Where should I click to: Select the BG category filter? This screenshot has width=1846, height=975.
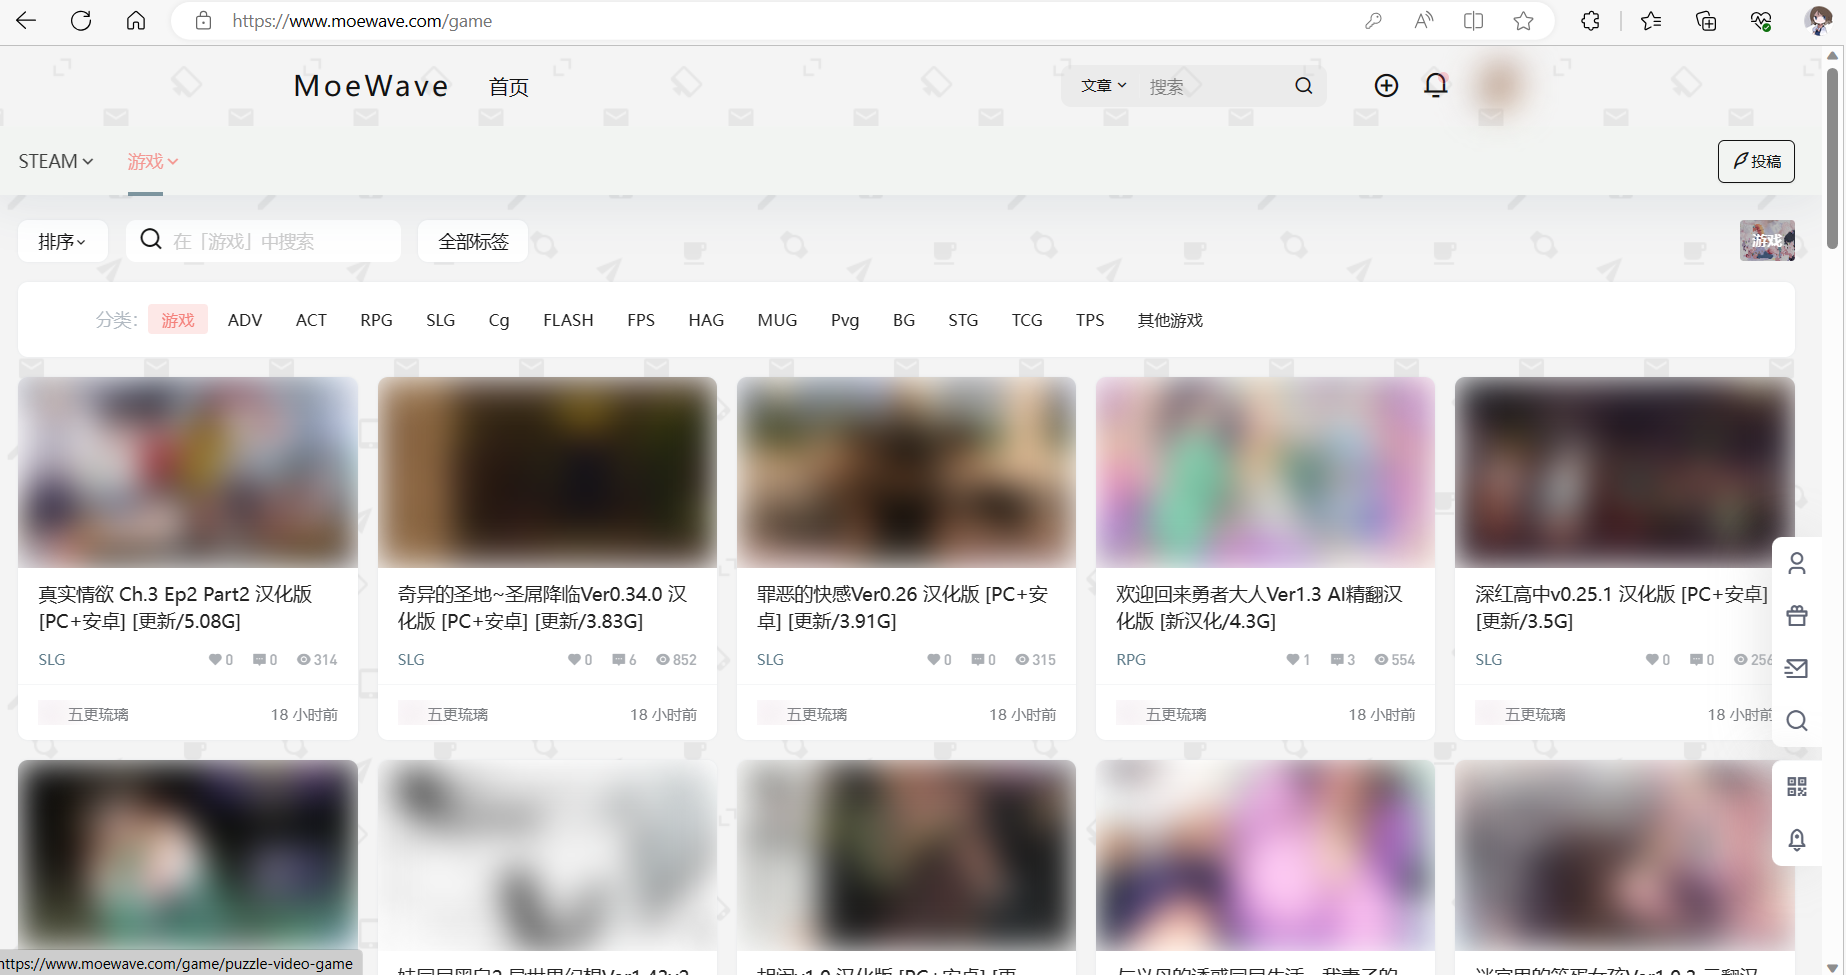coord(904,320)
